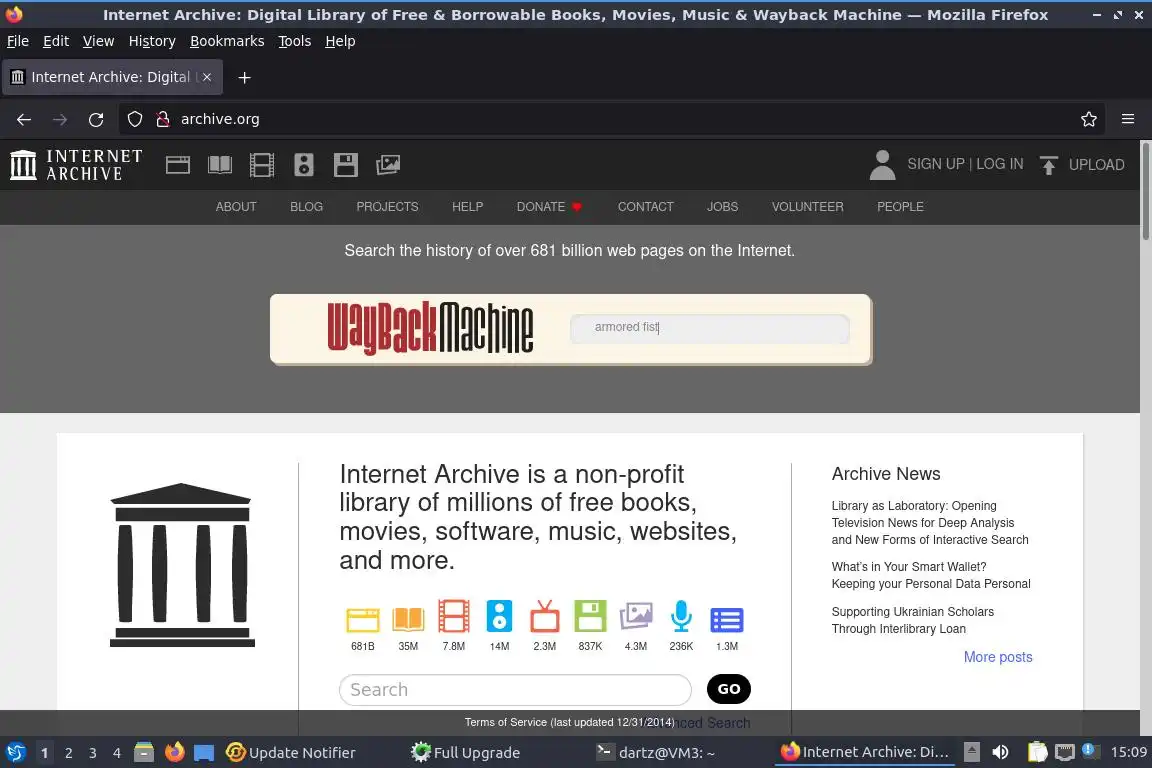Click the SIGN UP link
This screenshot has height=768, width=1152.
coord(935,164)
